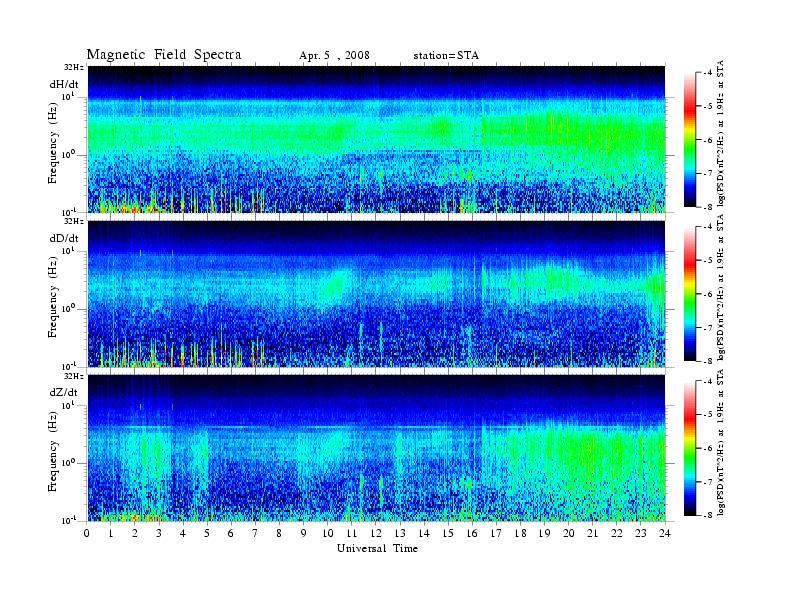Click the hour "20" tick label on time axis
The width and height of the screenshot is (792, 612).
click(x=569, y=534)
